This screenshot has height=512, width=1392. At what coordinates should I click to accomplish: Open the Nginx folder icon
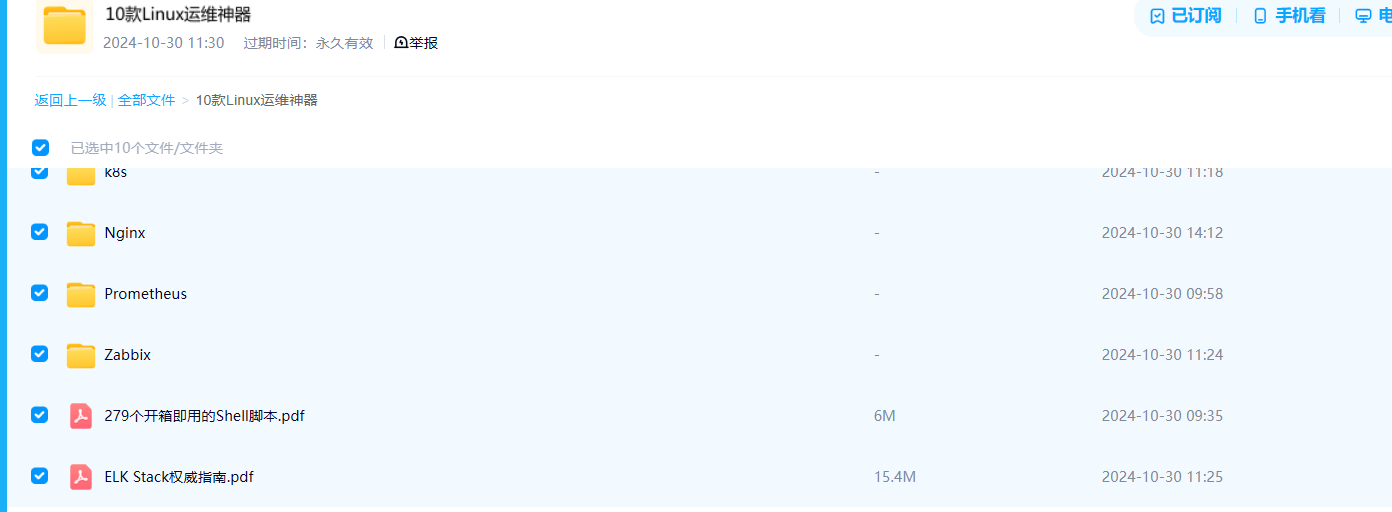click(81, 233)
